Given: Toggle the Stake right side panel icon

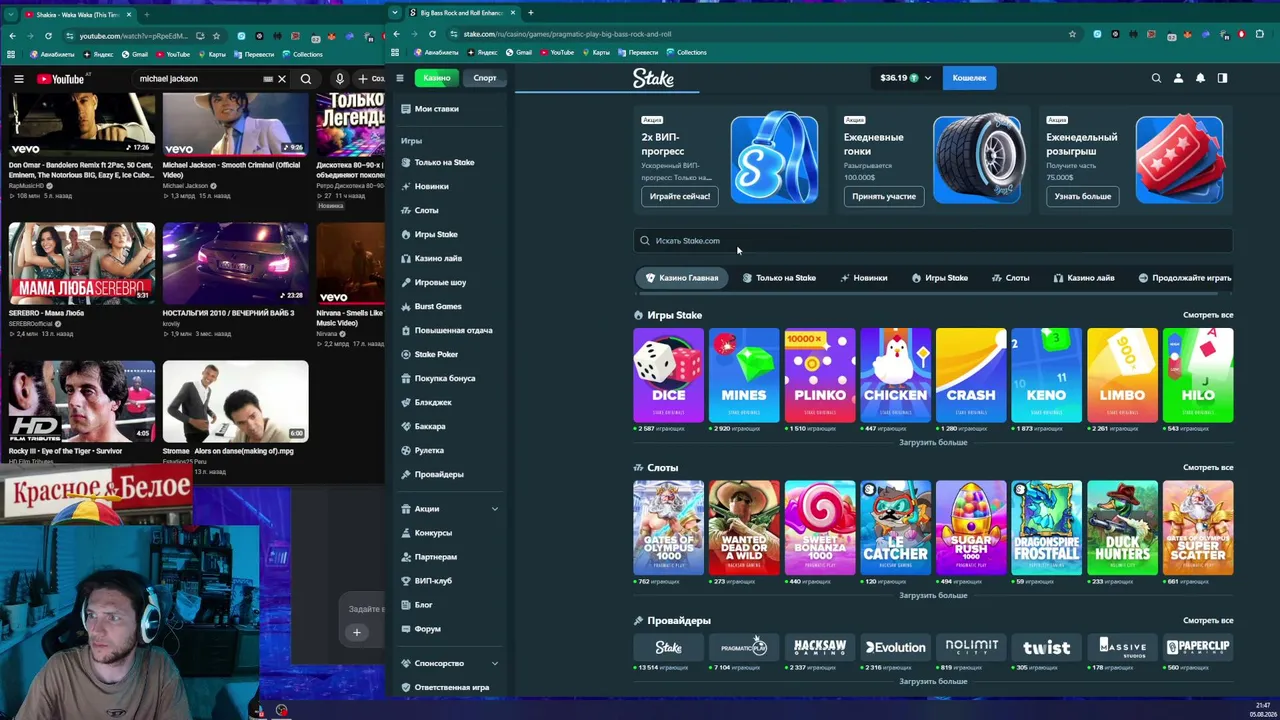Looking at the screenshot, I should coord(1222,78).
